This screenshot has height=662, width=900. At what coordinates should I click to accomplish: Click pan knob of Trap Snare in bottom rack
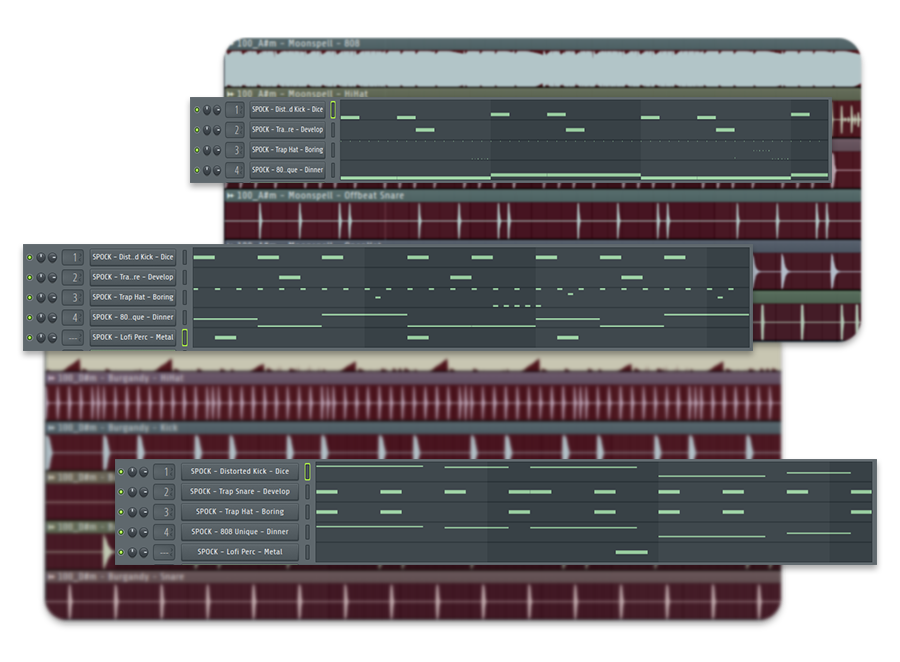[133, 492]
